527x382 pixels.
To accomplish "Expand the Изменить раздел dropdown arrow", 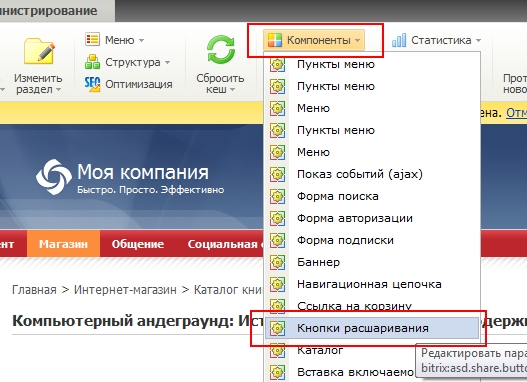I will pos(58,90).
